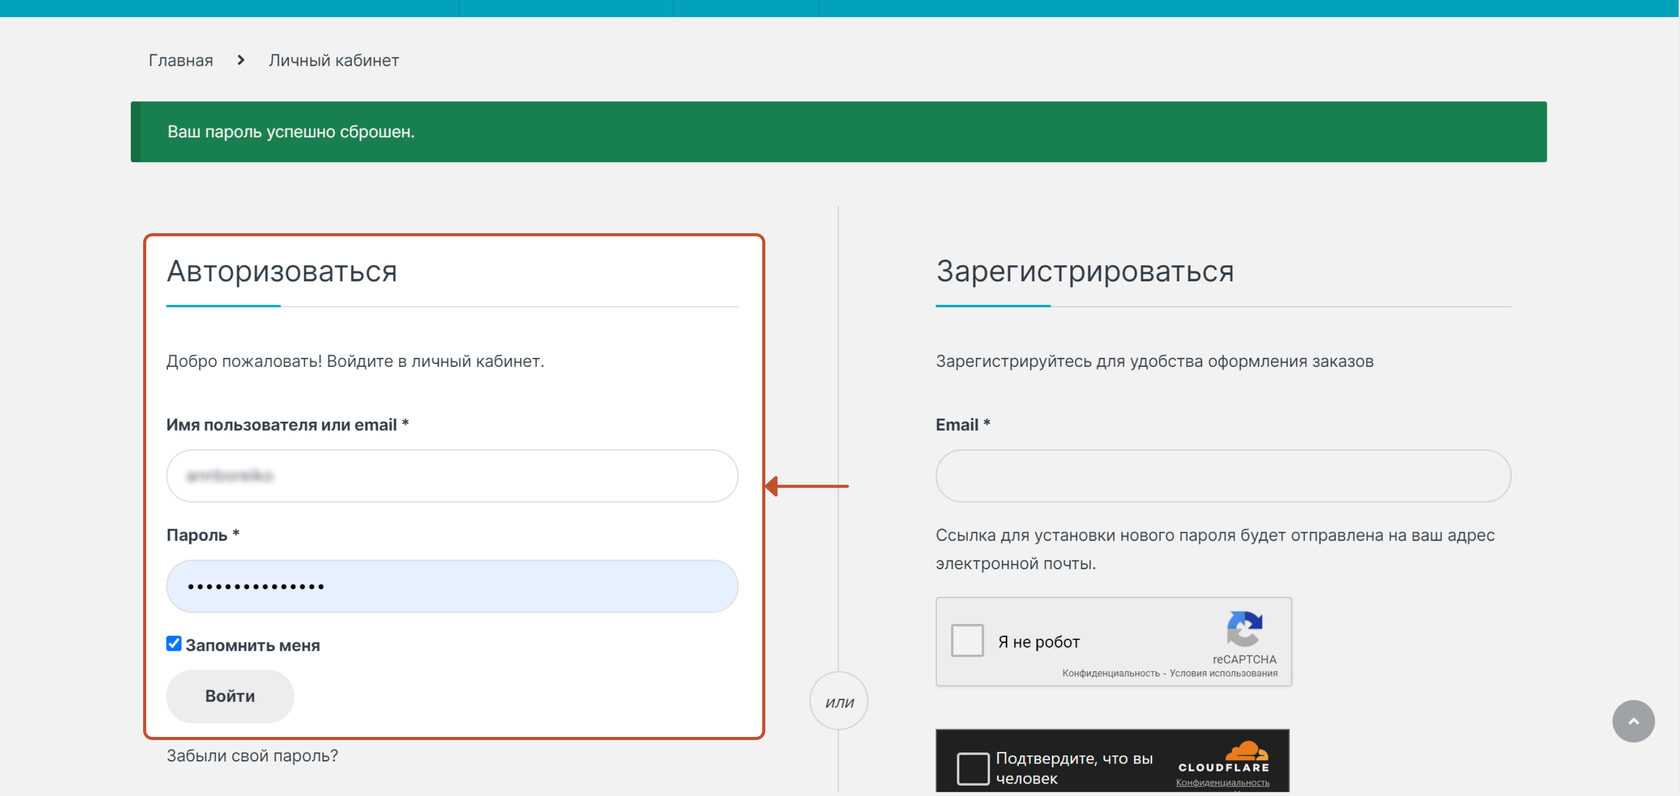Click the Зарегистрируйтесь для удобства оформления заказов text
Screen dimensions: 1680x796
(x=1155, y=361)
